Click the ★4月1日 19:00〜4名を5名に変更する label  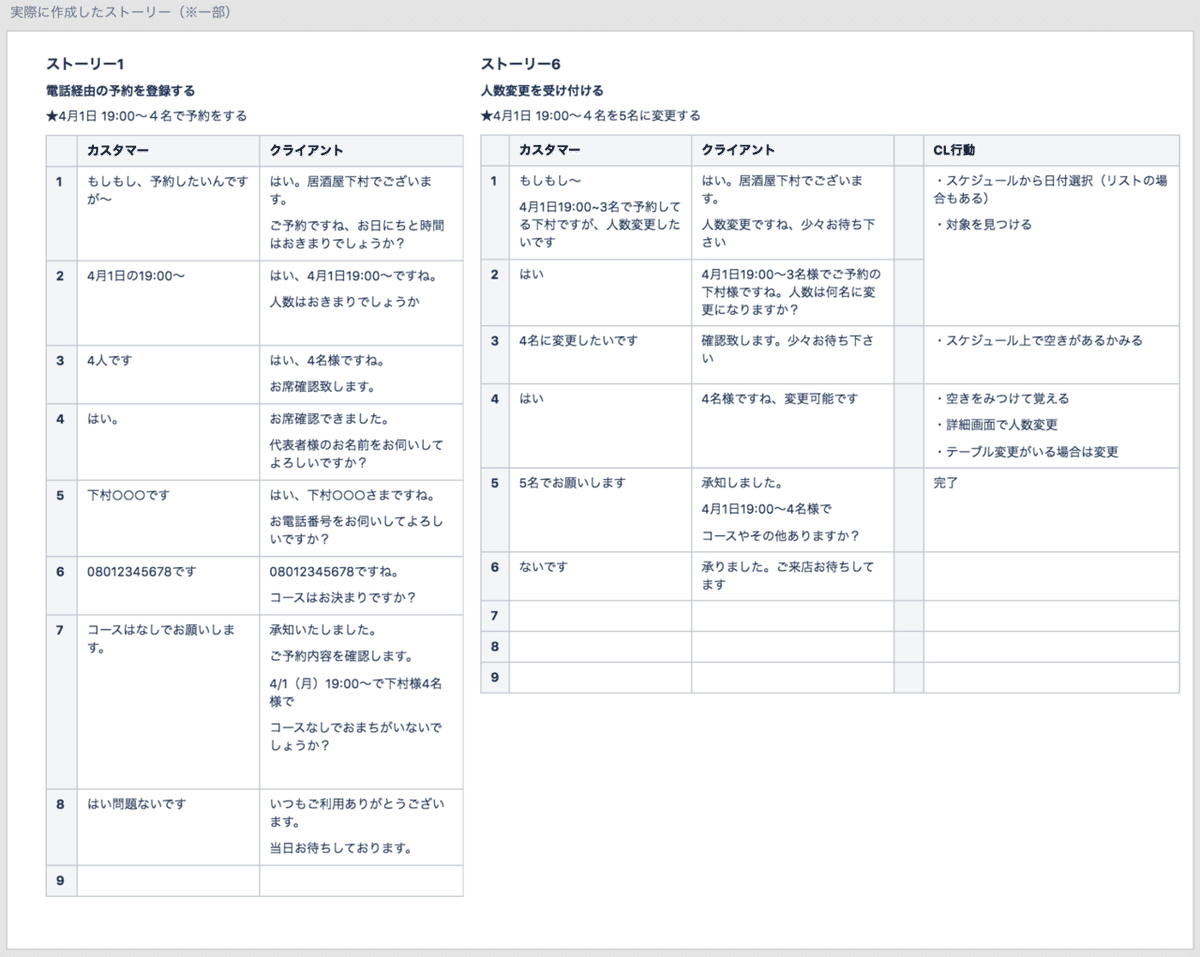pos(591,114)
